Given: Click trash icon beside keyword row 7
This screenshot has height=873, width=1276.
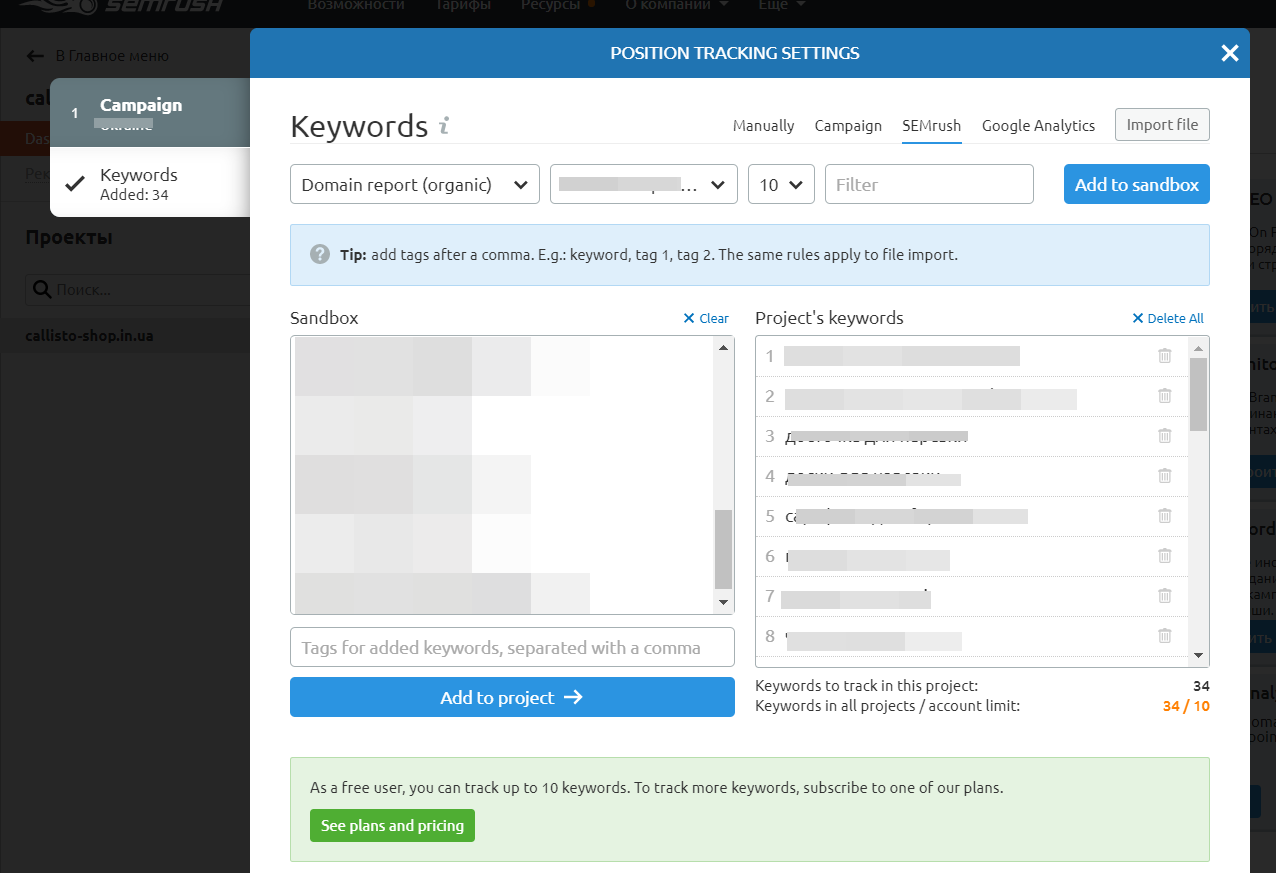Looking at the screenshot, I should click(x=1164, y=596).
